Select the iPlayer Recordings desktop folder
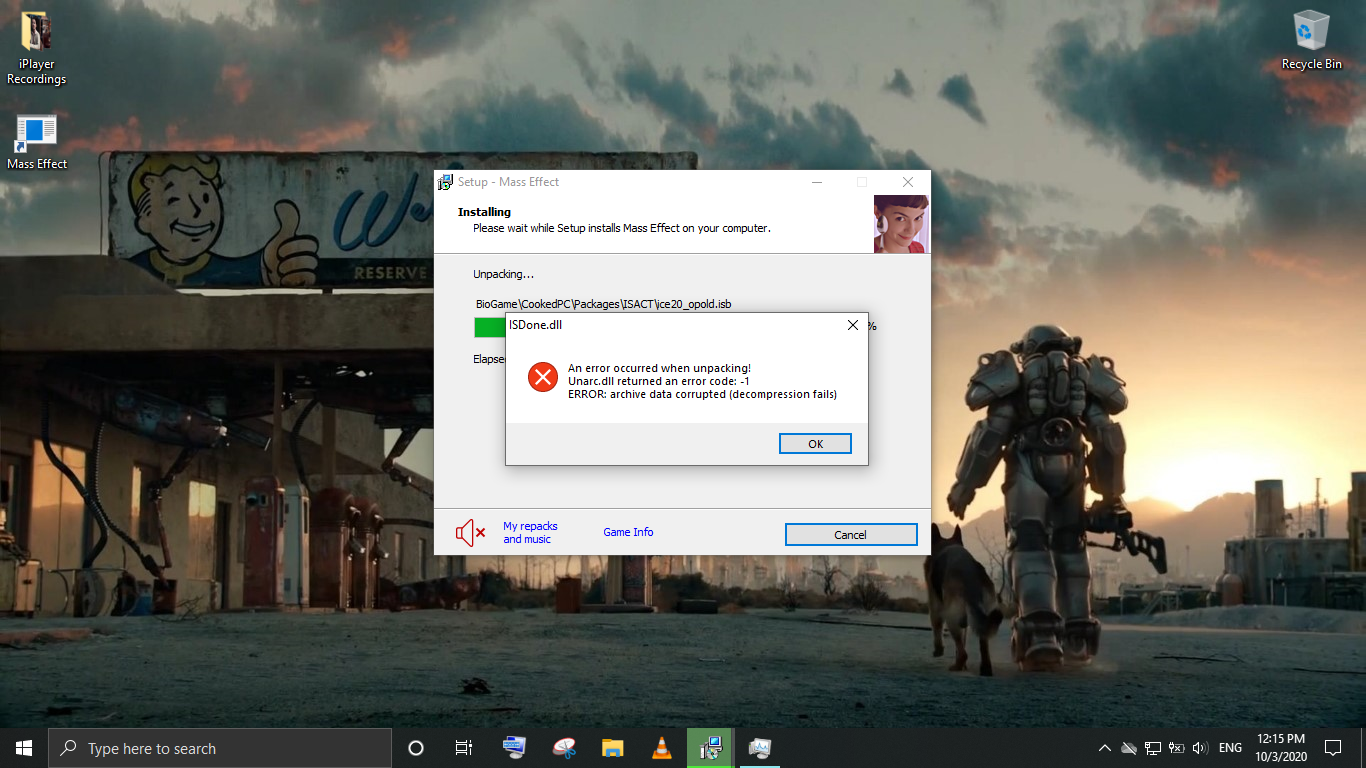1366x768 pixels. 37,49
